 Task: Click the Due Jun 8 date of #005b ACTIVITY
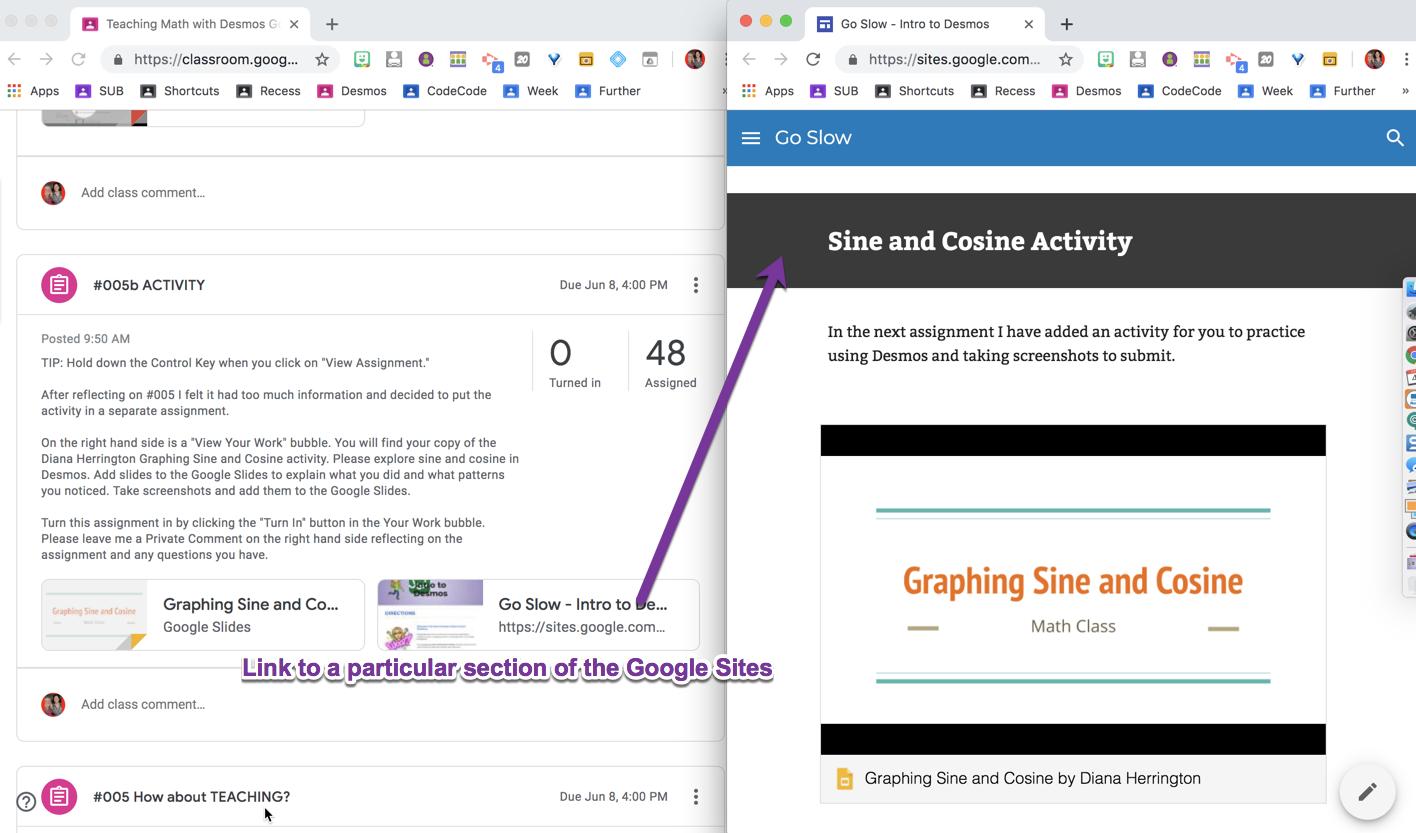(613, 285)
